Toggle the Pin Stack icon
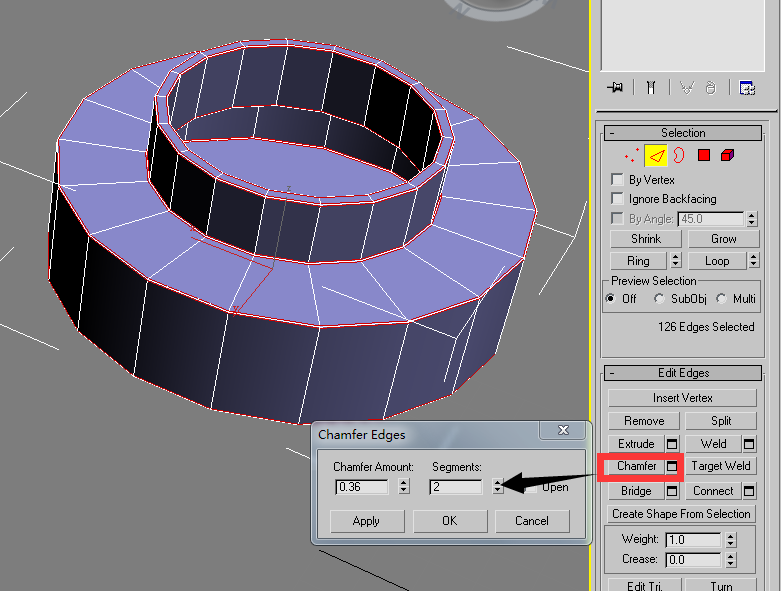The width and height of the screenshot is (781, 591). (615, 88)
